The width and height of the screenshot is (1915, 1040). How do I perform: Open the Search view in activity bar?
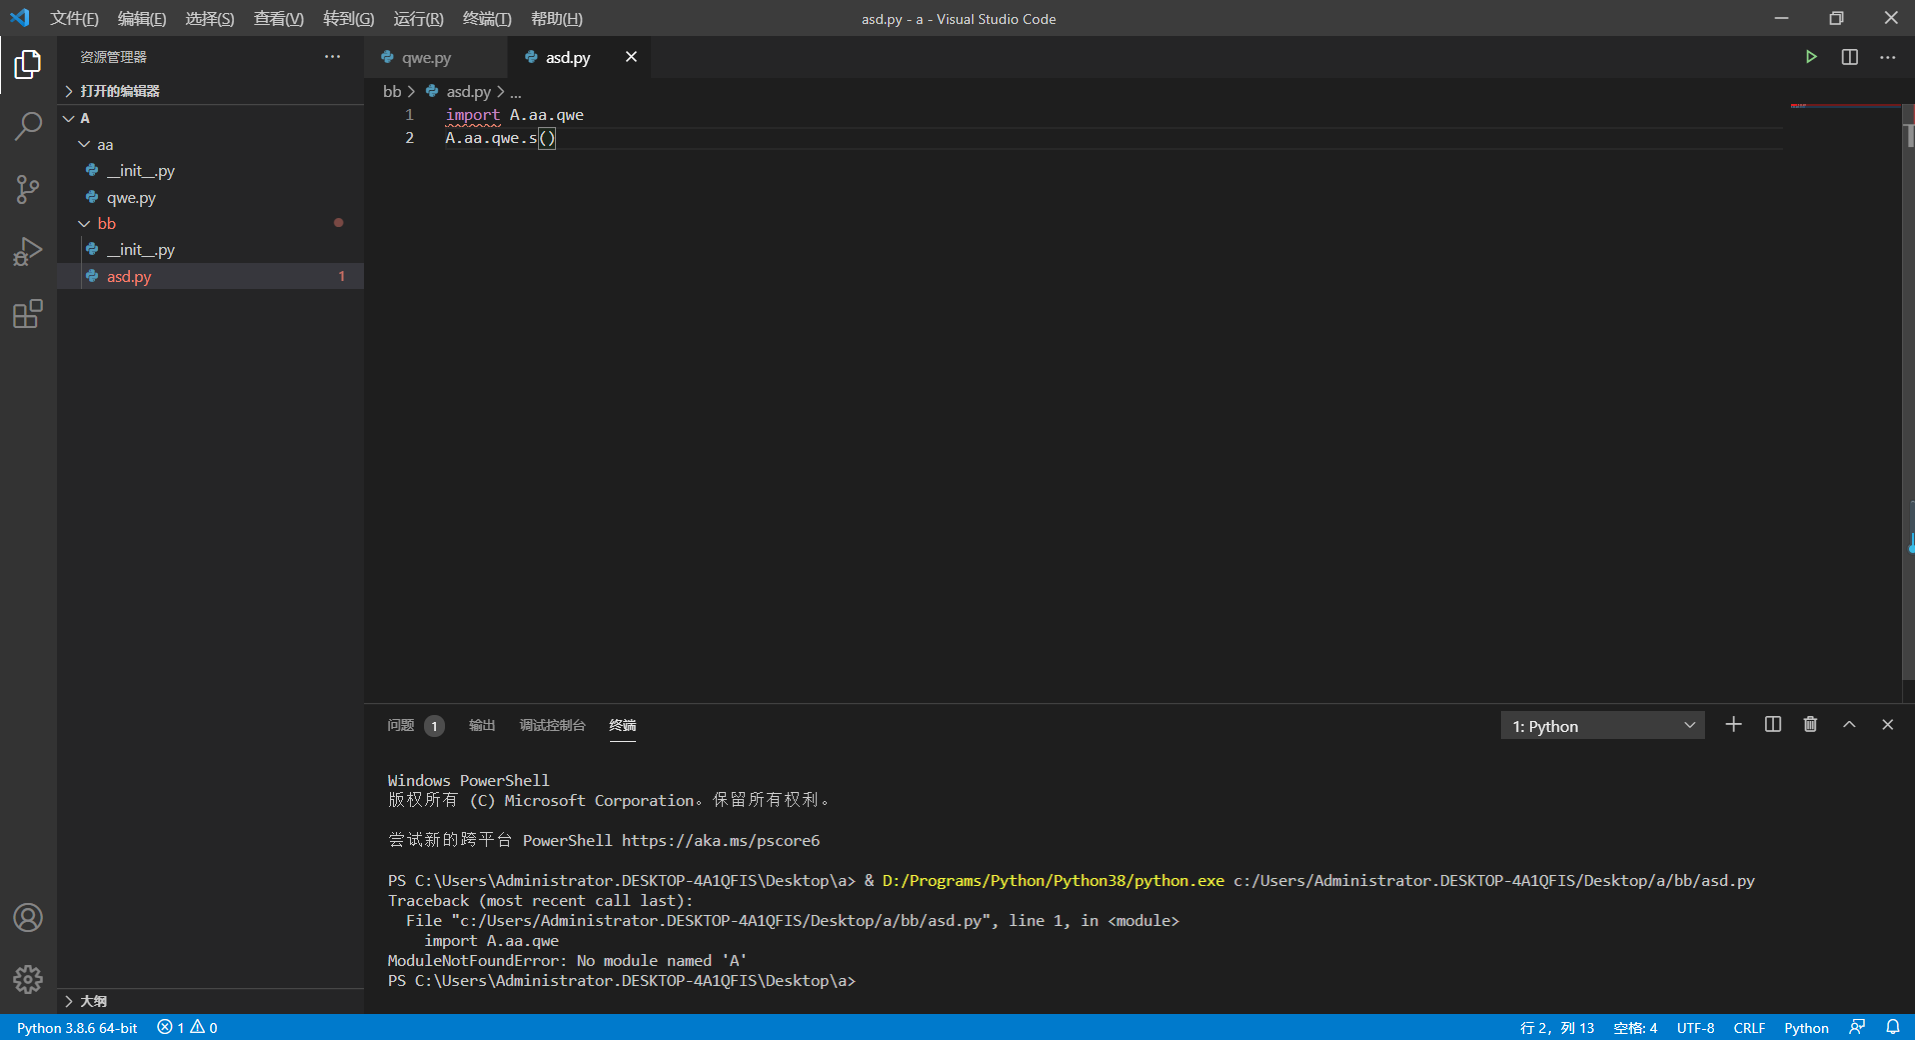point(28,127)
